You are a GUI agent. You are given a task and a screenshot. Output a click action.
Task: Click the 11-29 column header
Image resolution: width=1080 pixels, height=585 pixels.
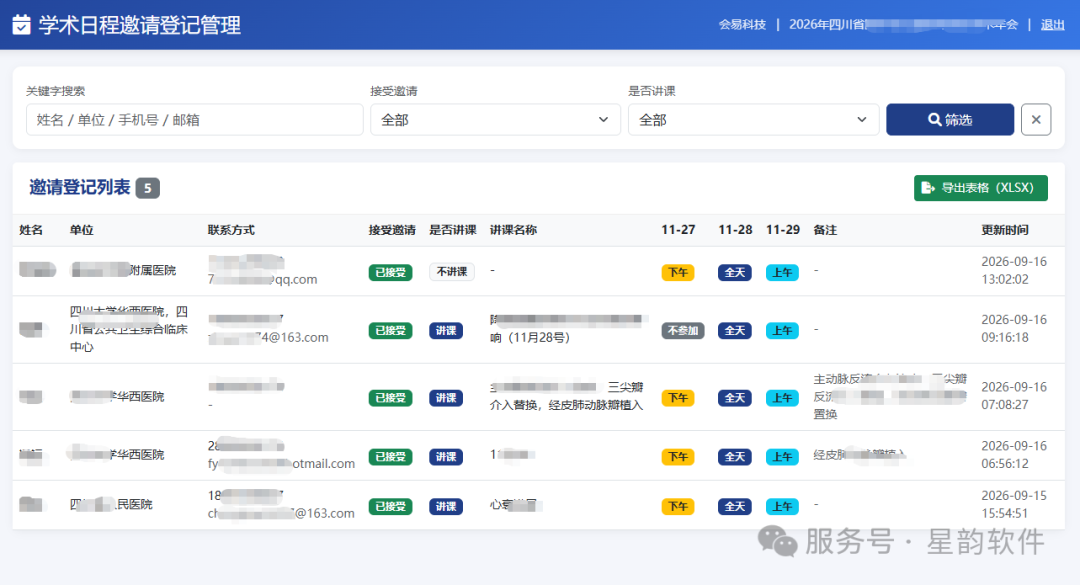[782, 230]
